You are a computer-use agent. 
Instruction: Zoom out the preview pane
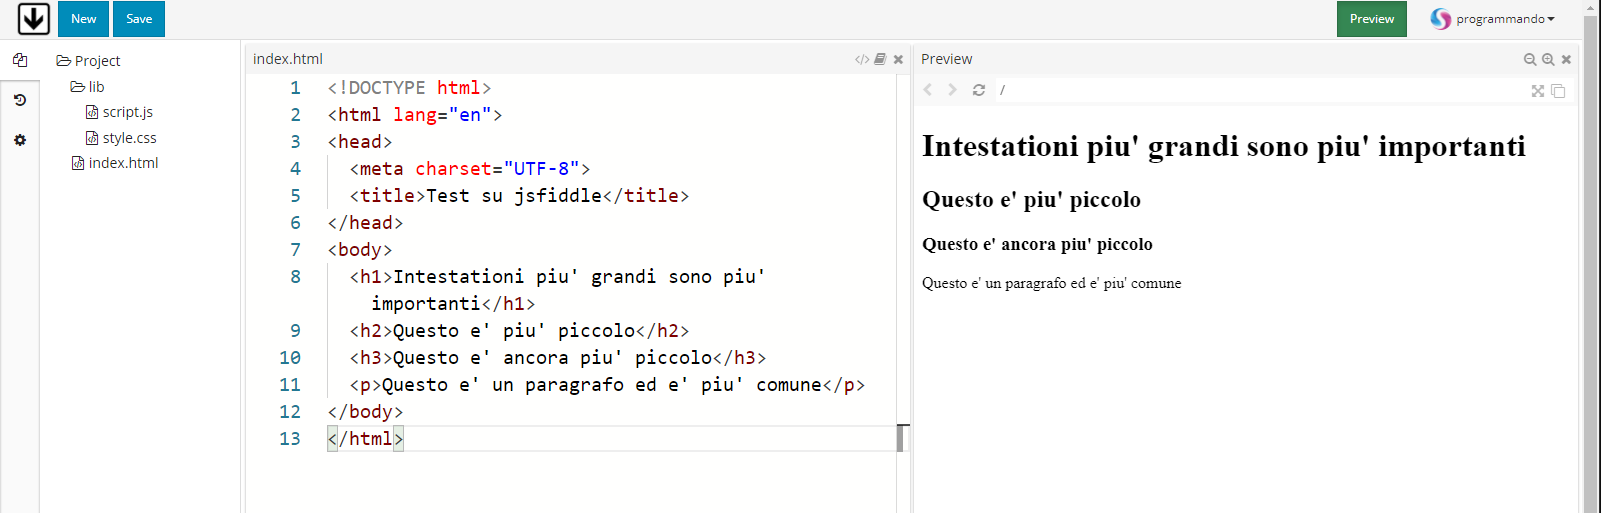(1530, 59)
